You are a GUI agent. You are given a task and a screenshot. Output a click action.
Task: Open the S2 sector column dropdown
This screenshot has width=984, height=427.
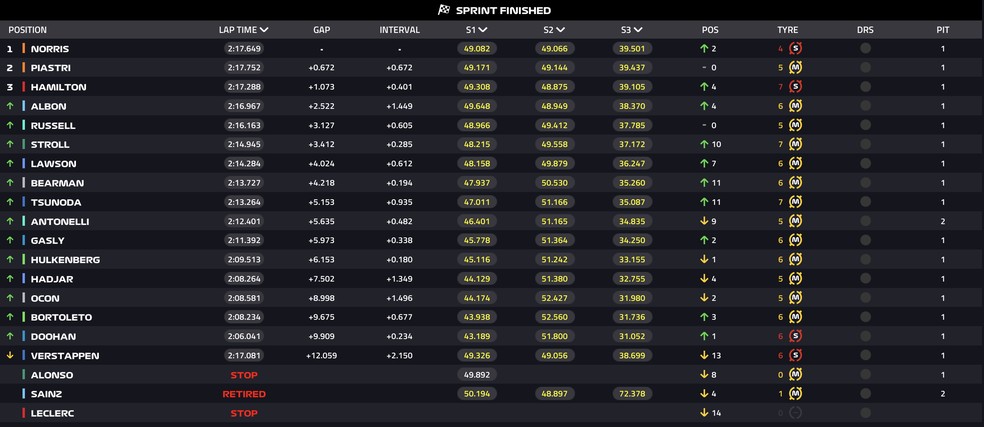pyautogui.click(x=560, y=30)
